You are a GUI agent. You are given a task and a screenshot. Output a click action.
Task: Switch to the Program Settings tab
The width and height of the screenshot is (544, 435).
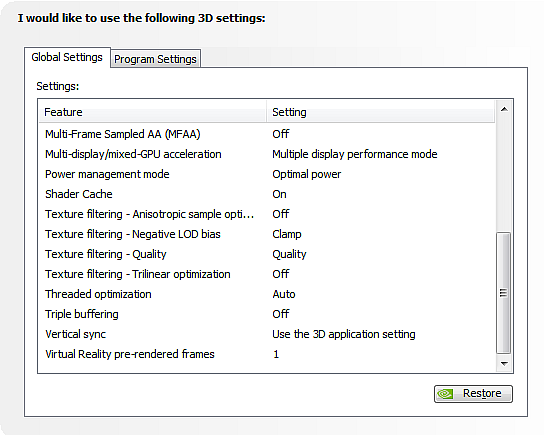[155, 59]
